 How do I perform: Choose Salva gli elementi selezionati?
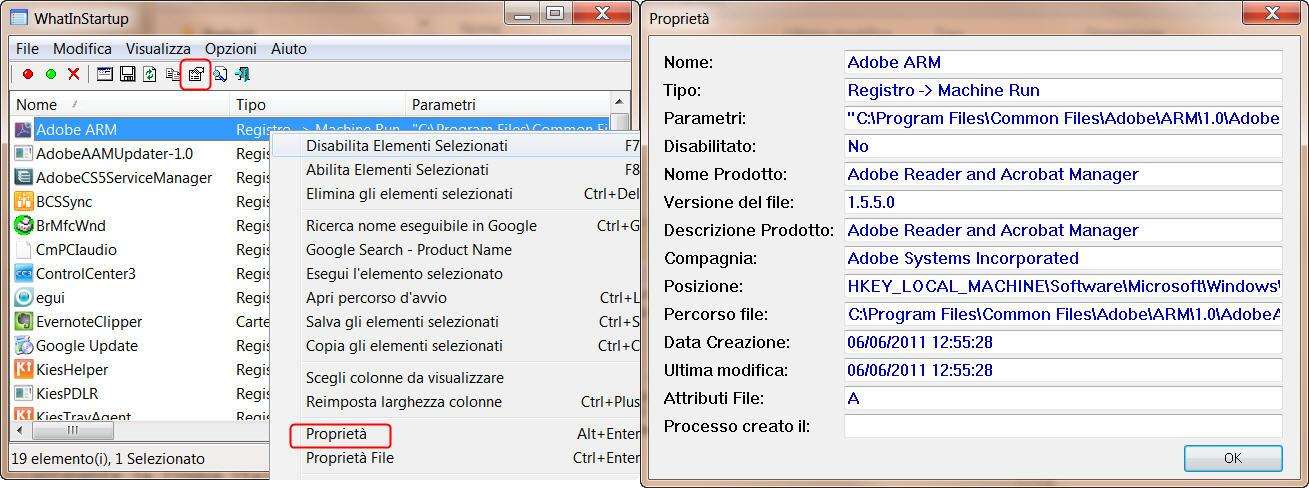click(x=458, y=321)
